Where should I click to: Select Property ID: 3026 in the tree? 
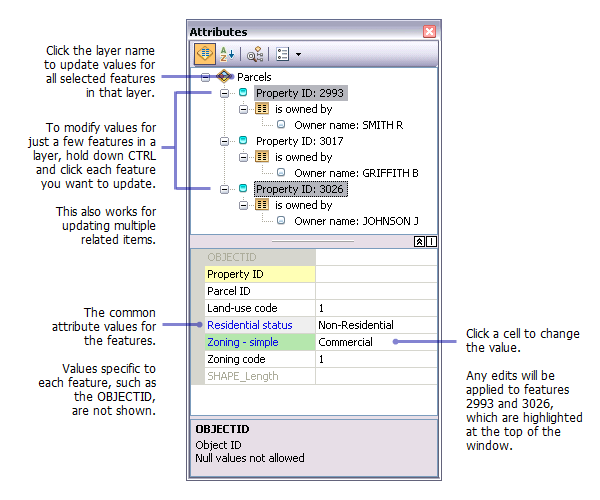(x=301, y=189)
